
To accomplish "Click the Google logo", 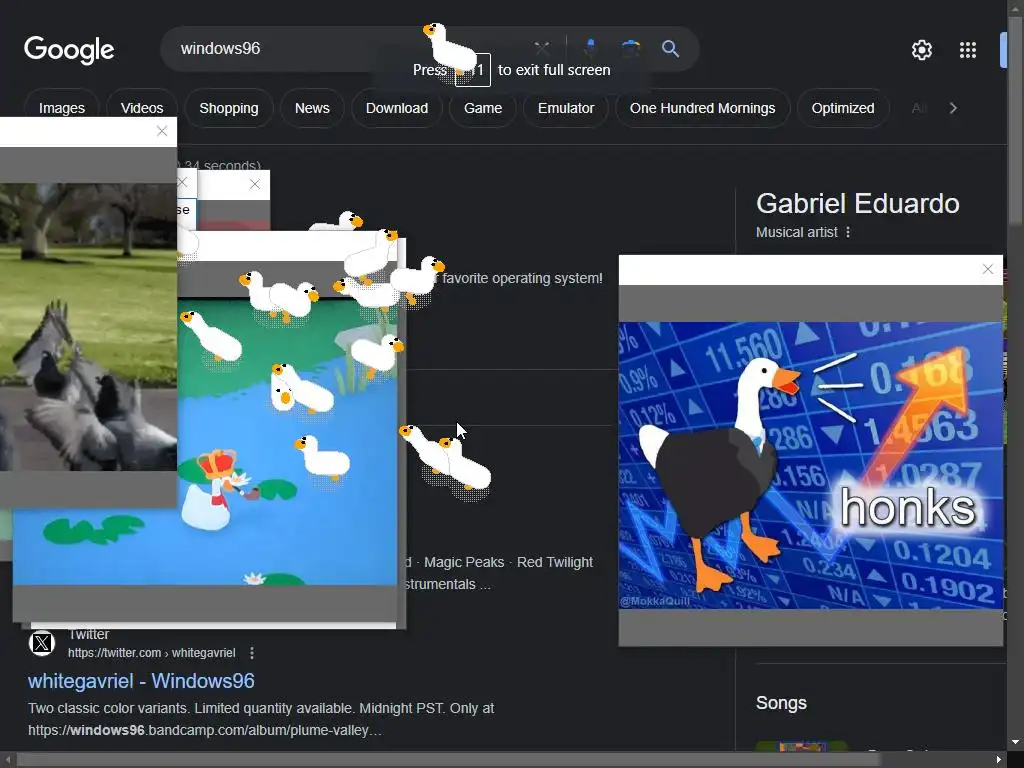I will 69,50.
